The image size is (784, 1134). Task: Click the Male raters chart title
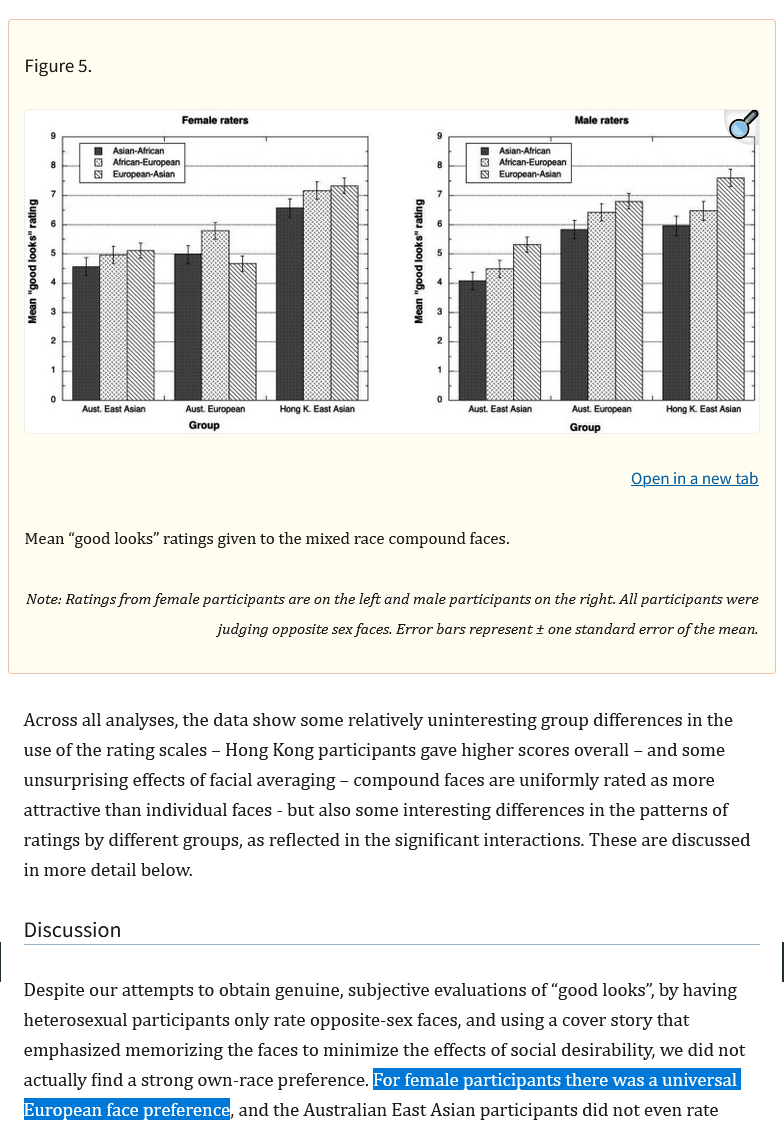[602, 120]
